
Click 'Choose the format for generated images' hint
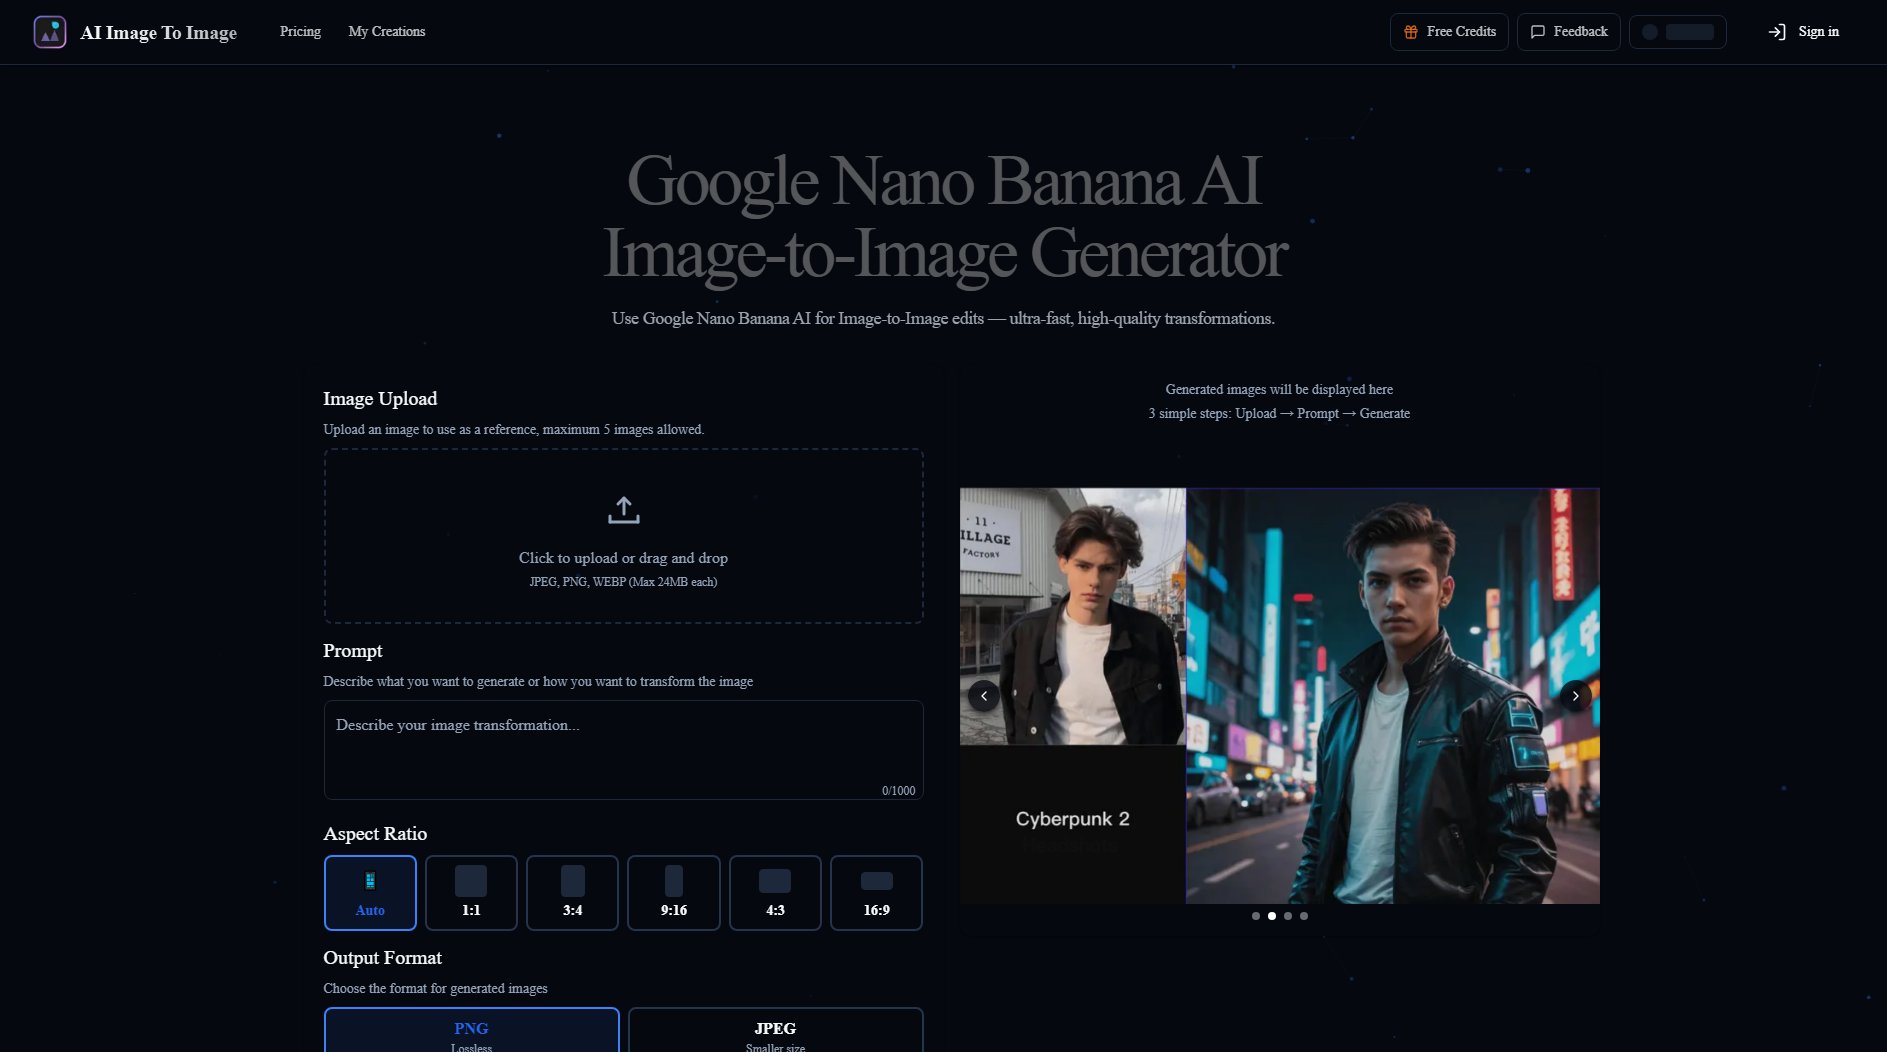point(435,989)
